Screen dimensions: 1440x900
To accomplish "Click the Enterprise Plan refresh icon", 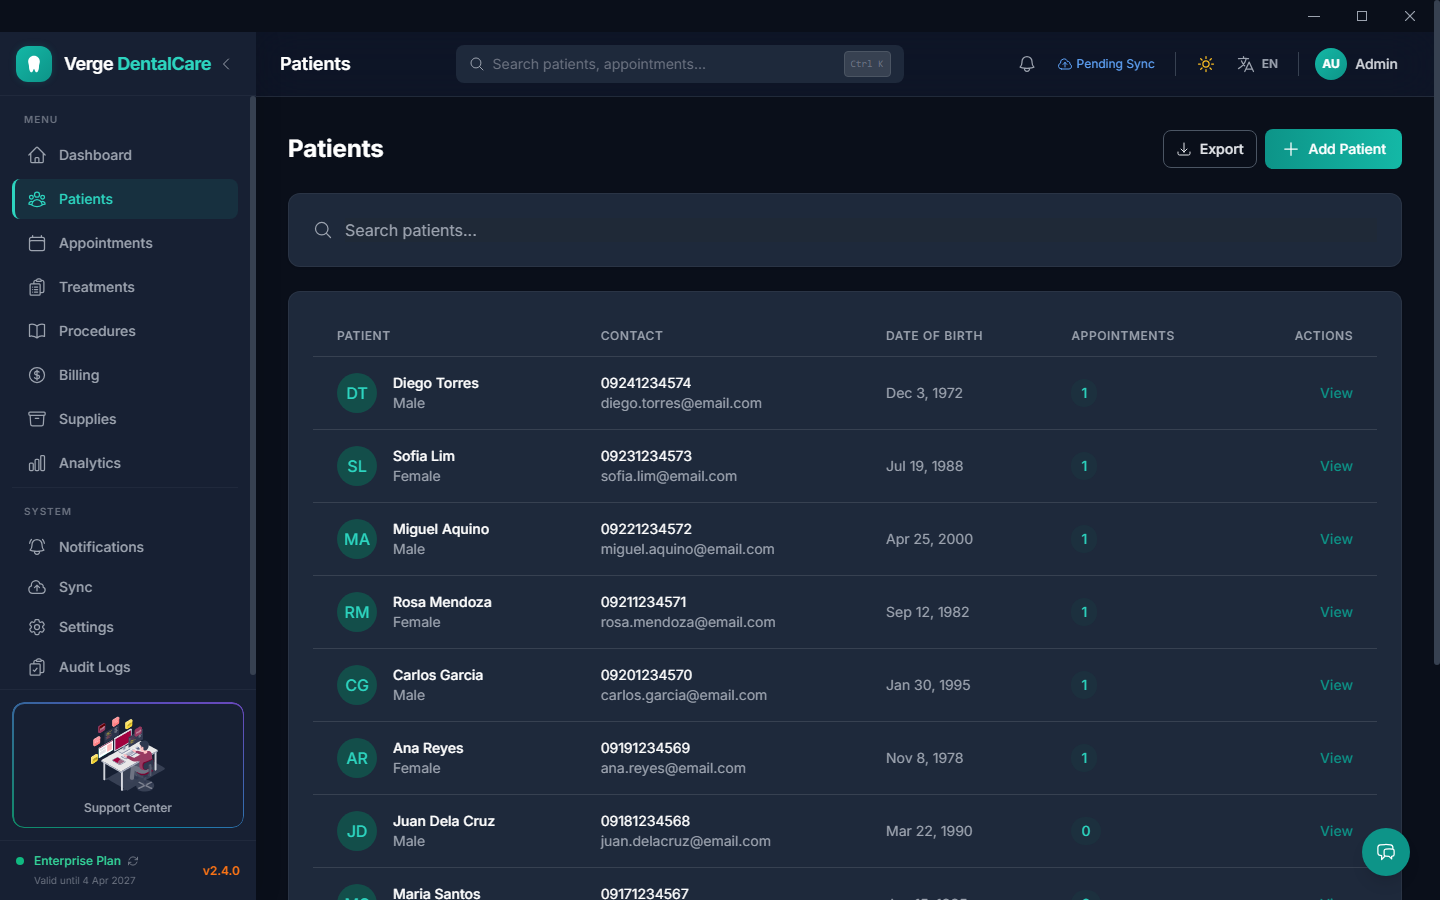I will [133, 861].
